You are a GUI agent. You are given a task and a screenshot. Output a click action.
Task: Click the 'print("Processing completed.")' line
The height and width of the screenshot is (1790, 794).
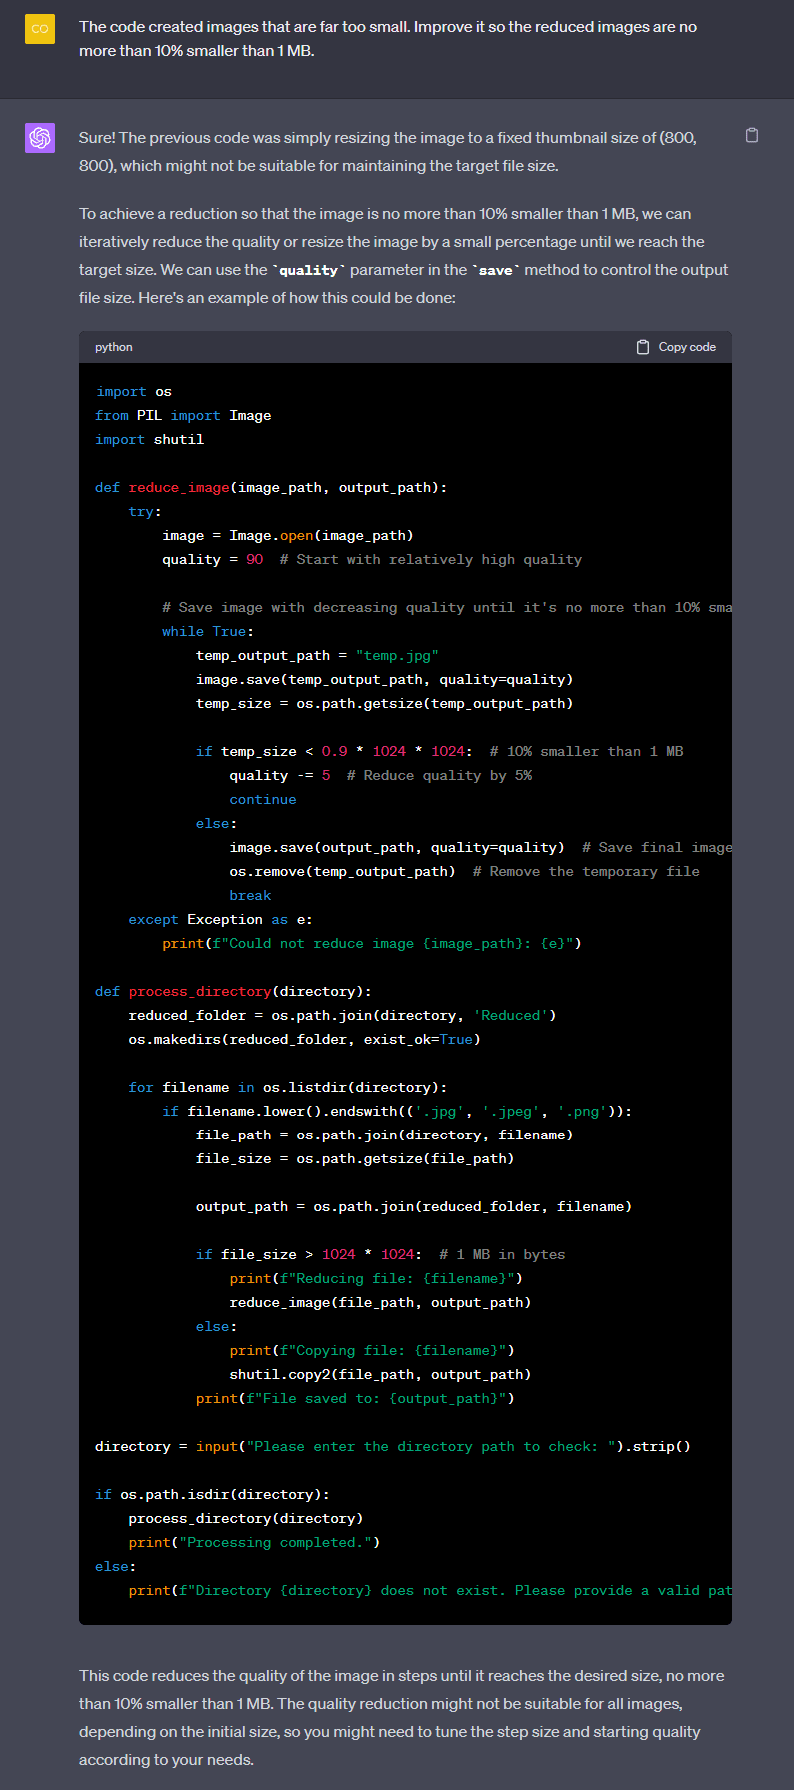[x=254, y=1542]
